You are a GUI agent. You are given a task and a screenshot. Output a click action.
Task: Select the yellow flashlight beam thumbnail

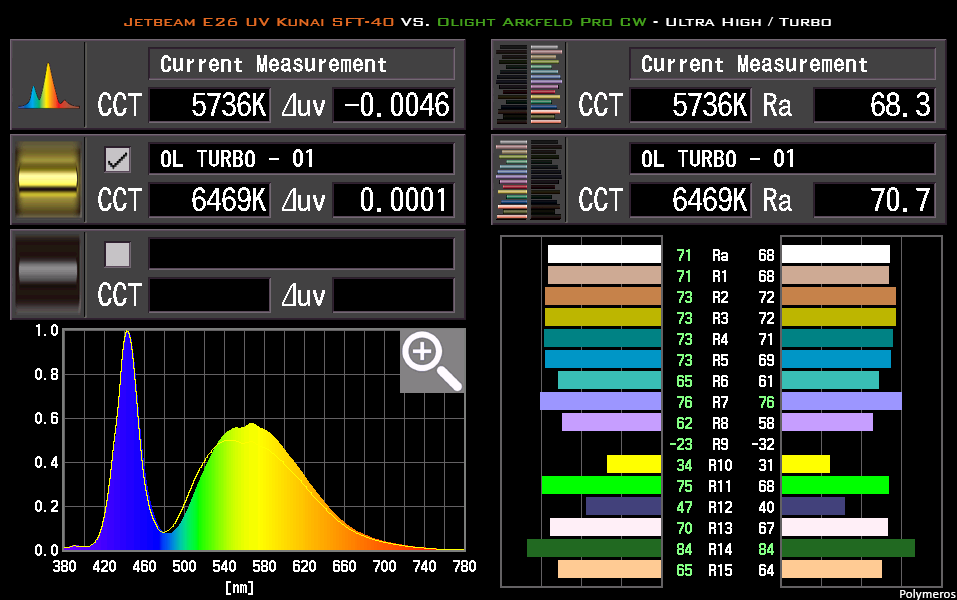coord(46,179)
